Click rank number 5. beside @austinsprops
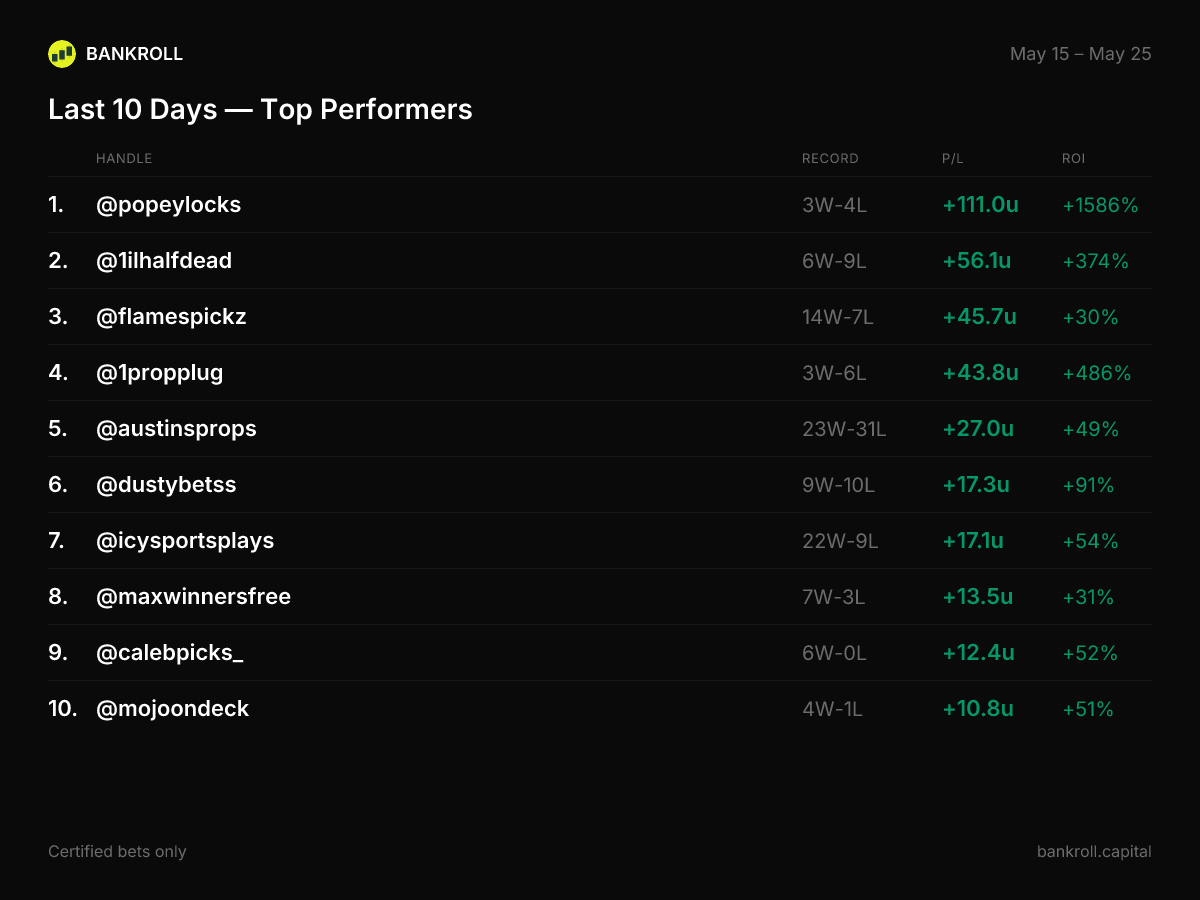1200x900 pixels. pyautogui.click(x=58, y=429)
